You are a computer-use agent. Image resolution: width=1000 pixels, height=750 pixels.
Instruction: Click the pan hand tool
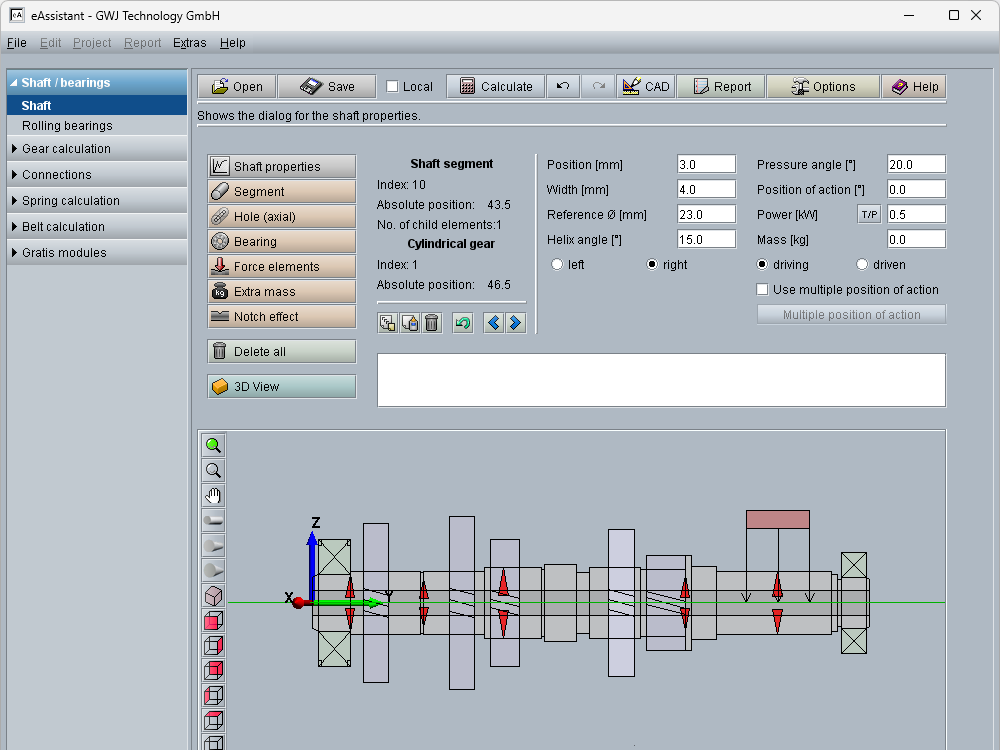213,496
